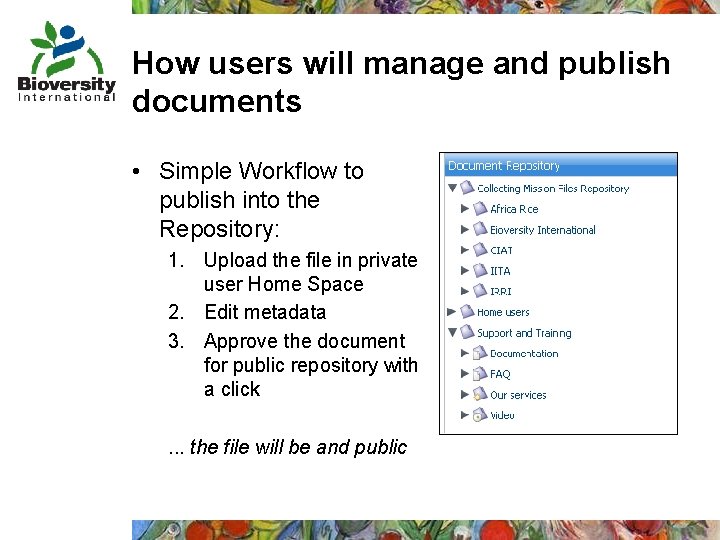This screenshot has height=540, width=720.
Task: Click the Support and Training folder icon
Action: pos(467,332)
